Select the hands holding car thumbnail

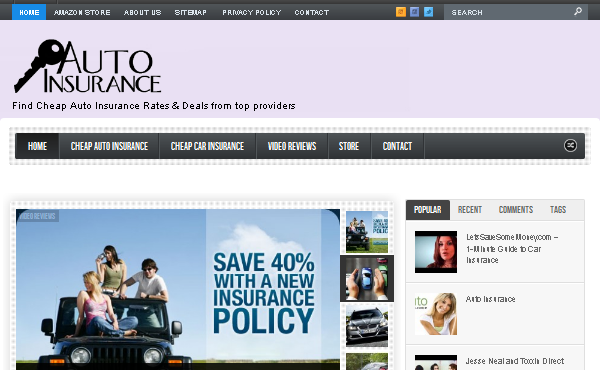[367, 279]
